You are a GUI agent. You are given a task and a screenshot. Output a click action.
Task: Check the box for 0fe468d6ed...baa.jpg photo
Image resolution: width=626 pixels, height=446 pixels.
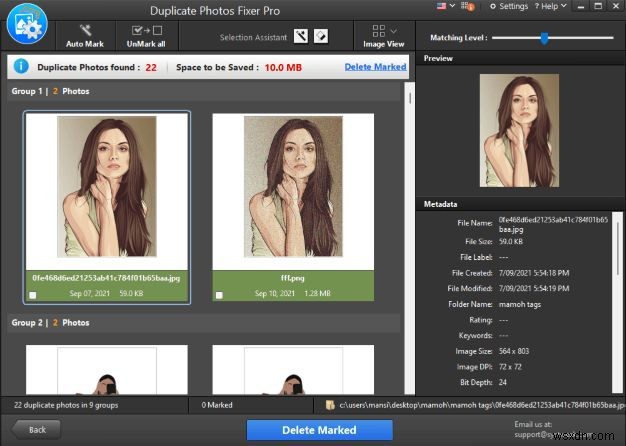coord(33,295)
